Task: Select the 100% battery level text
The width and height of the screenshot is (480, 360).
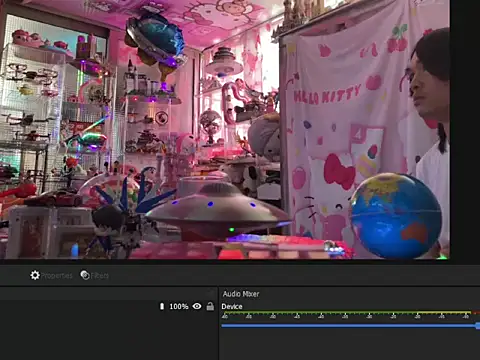Action: click(179, 306)
